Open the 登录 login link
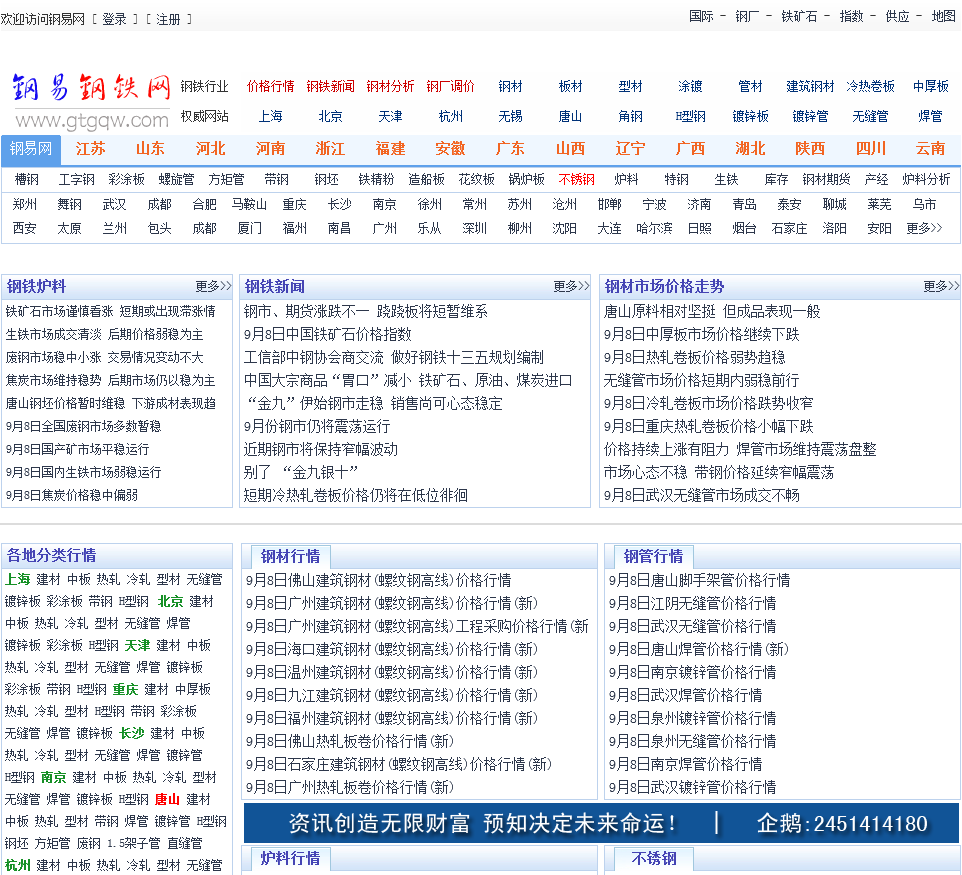 point(115,19)
